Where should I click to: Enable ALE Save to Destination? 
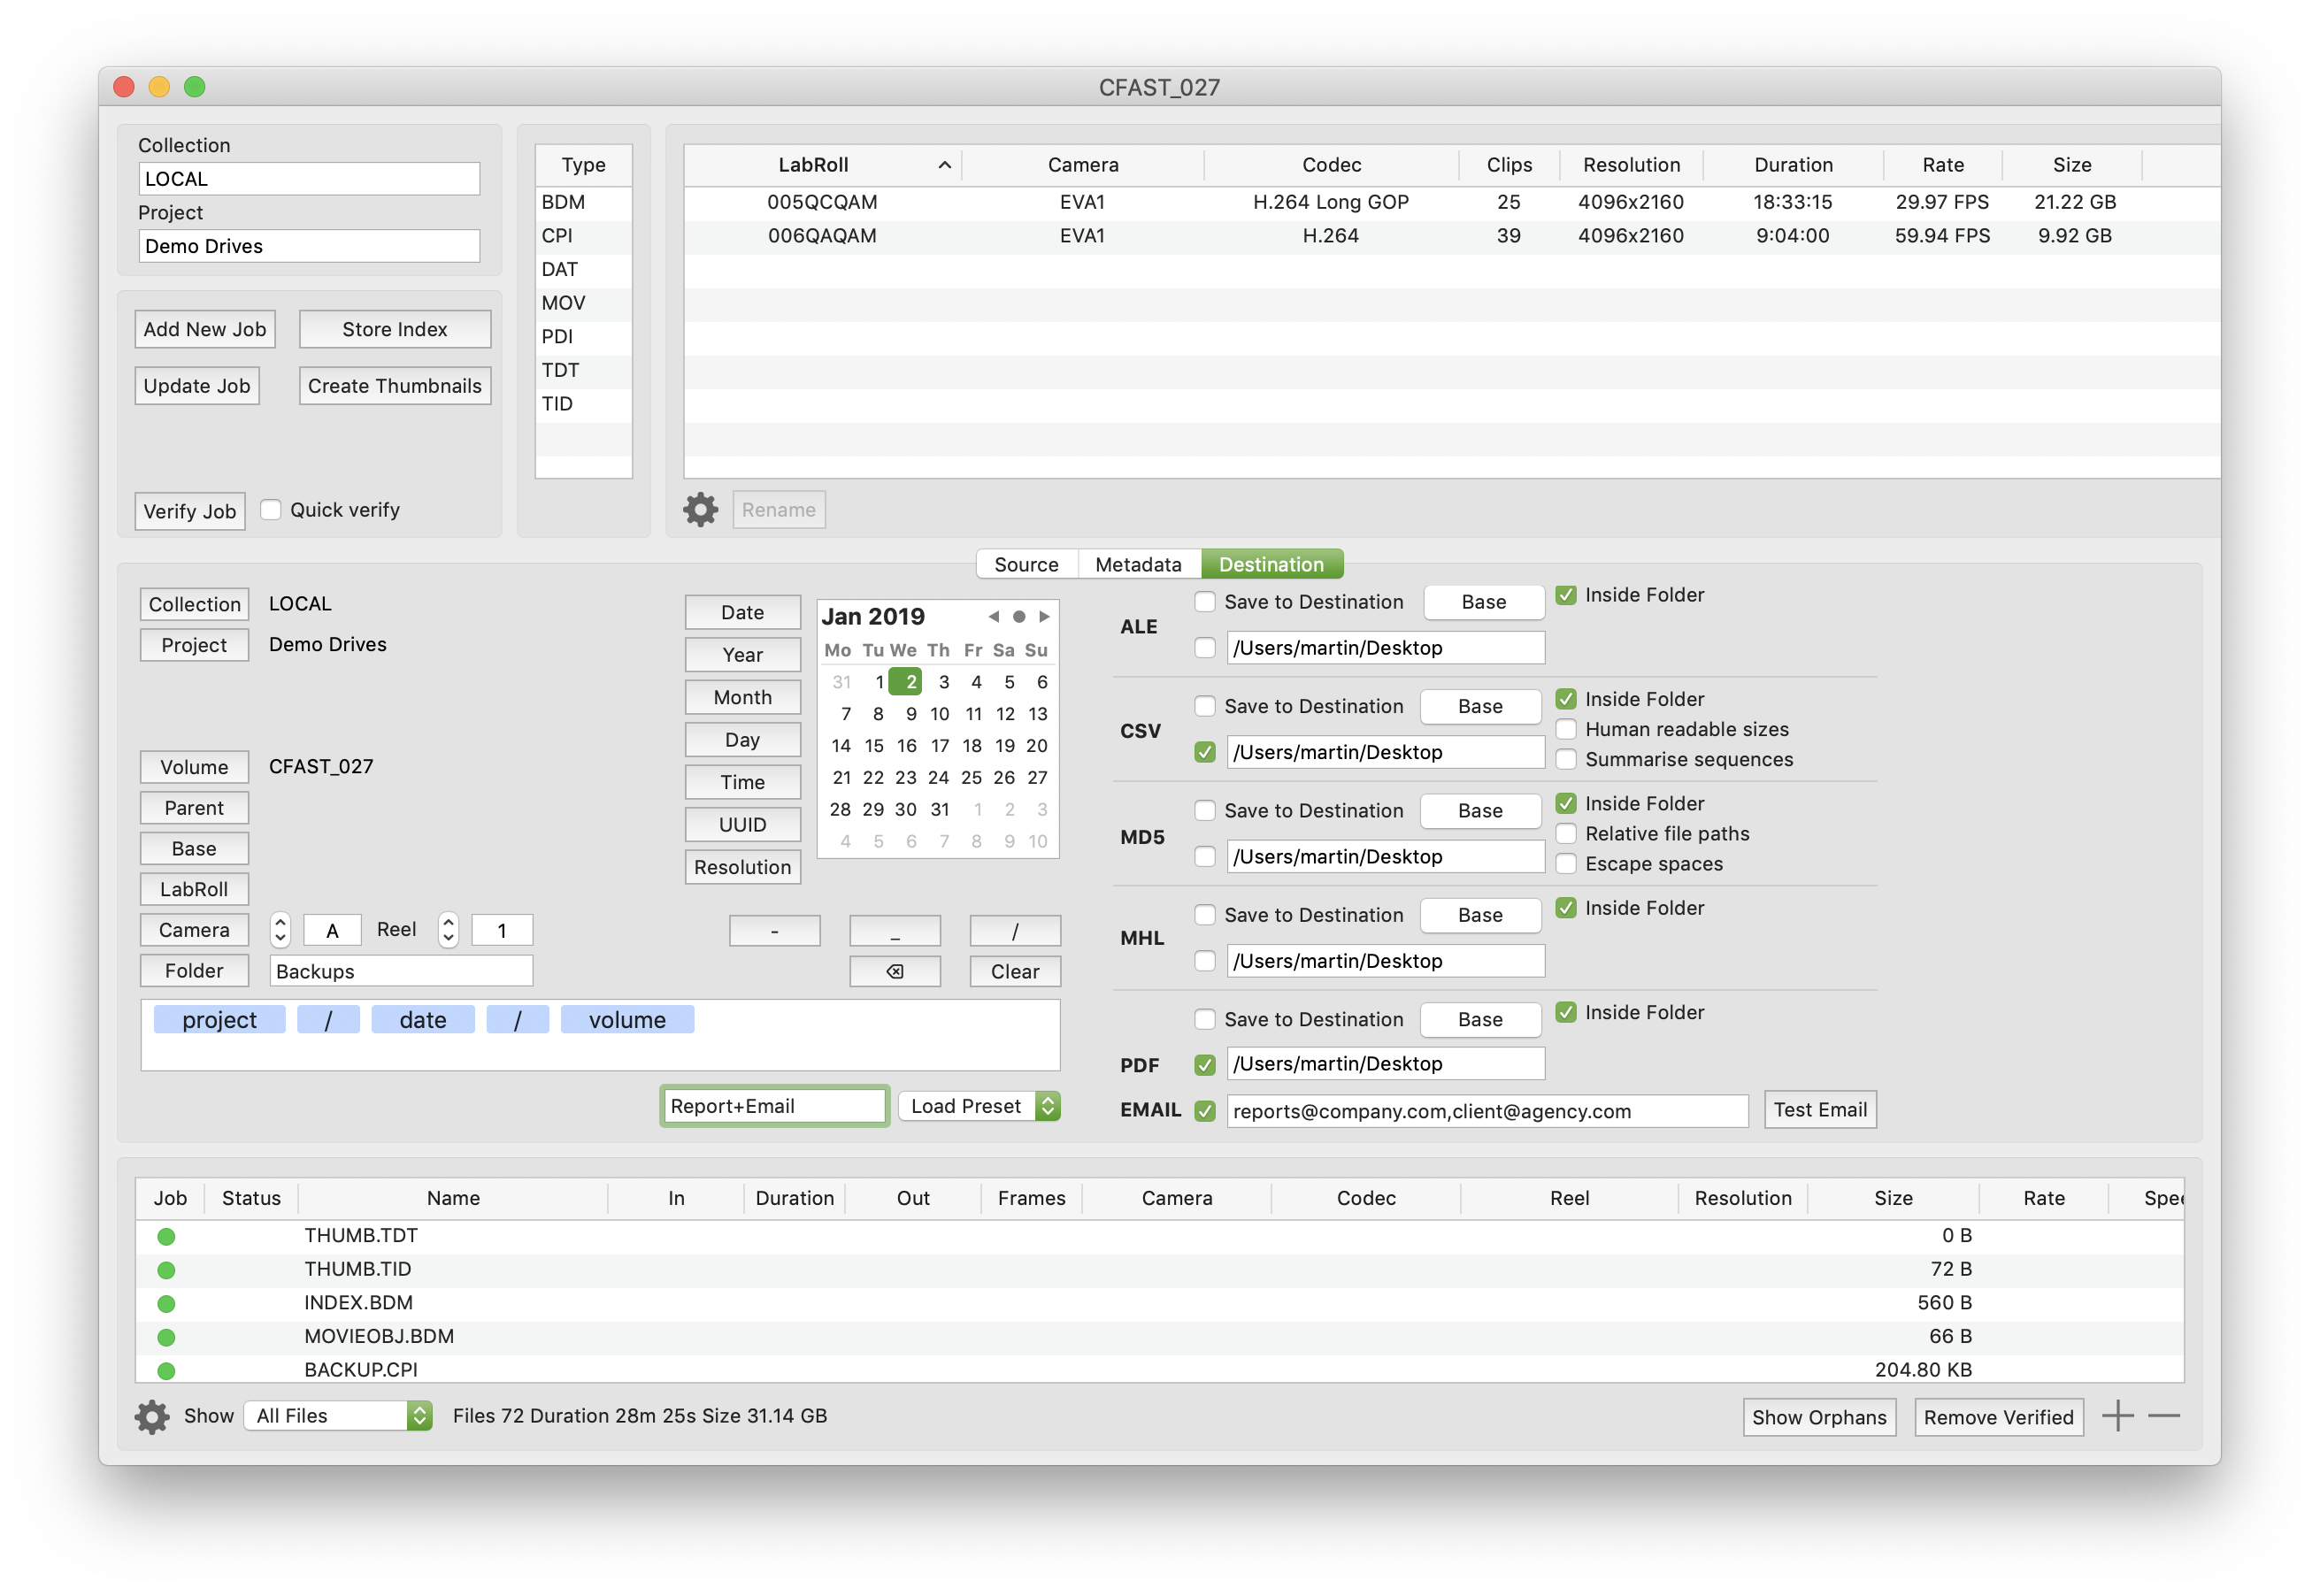pos(1205,602)
